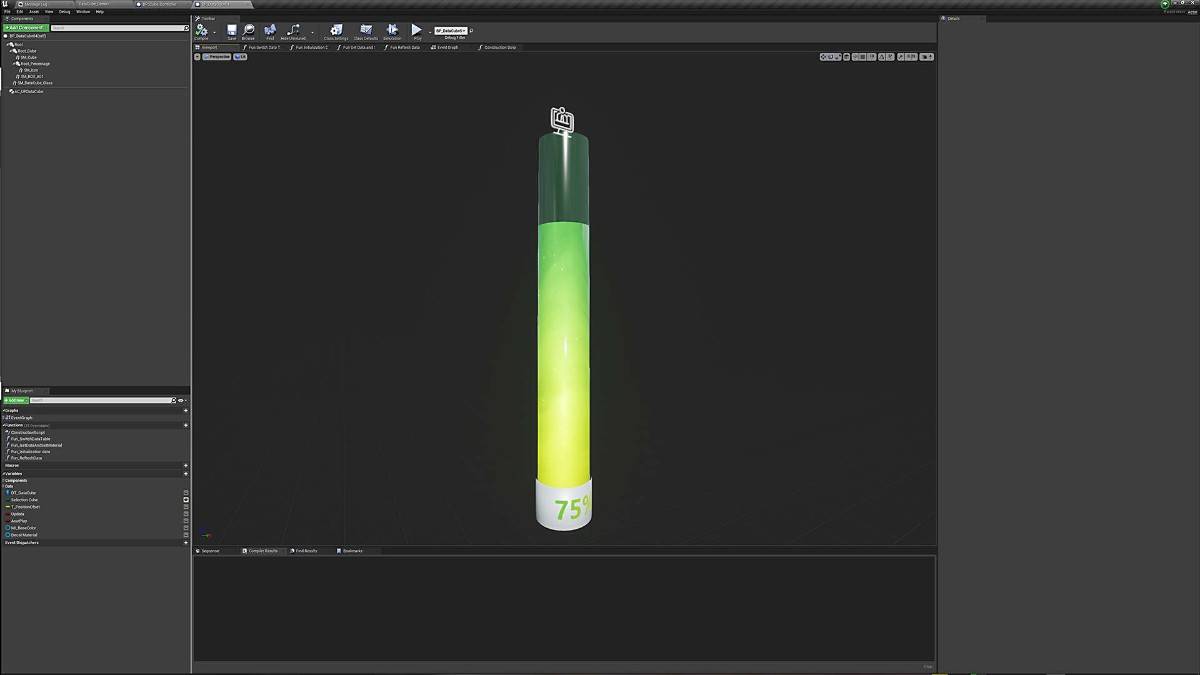
Task: Toggle T_PositionOffset variable editable eye
Action: 186,507
